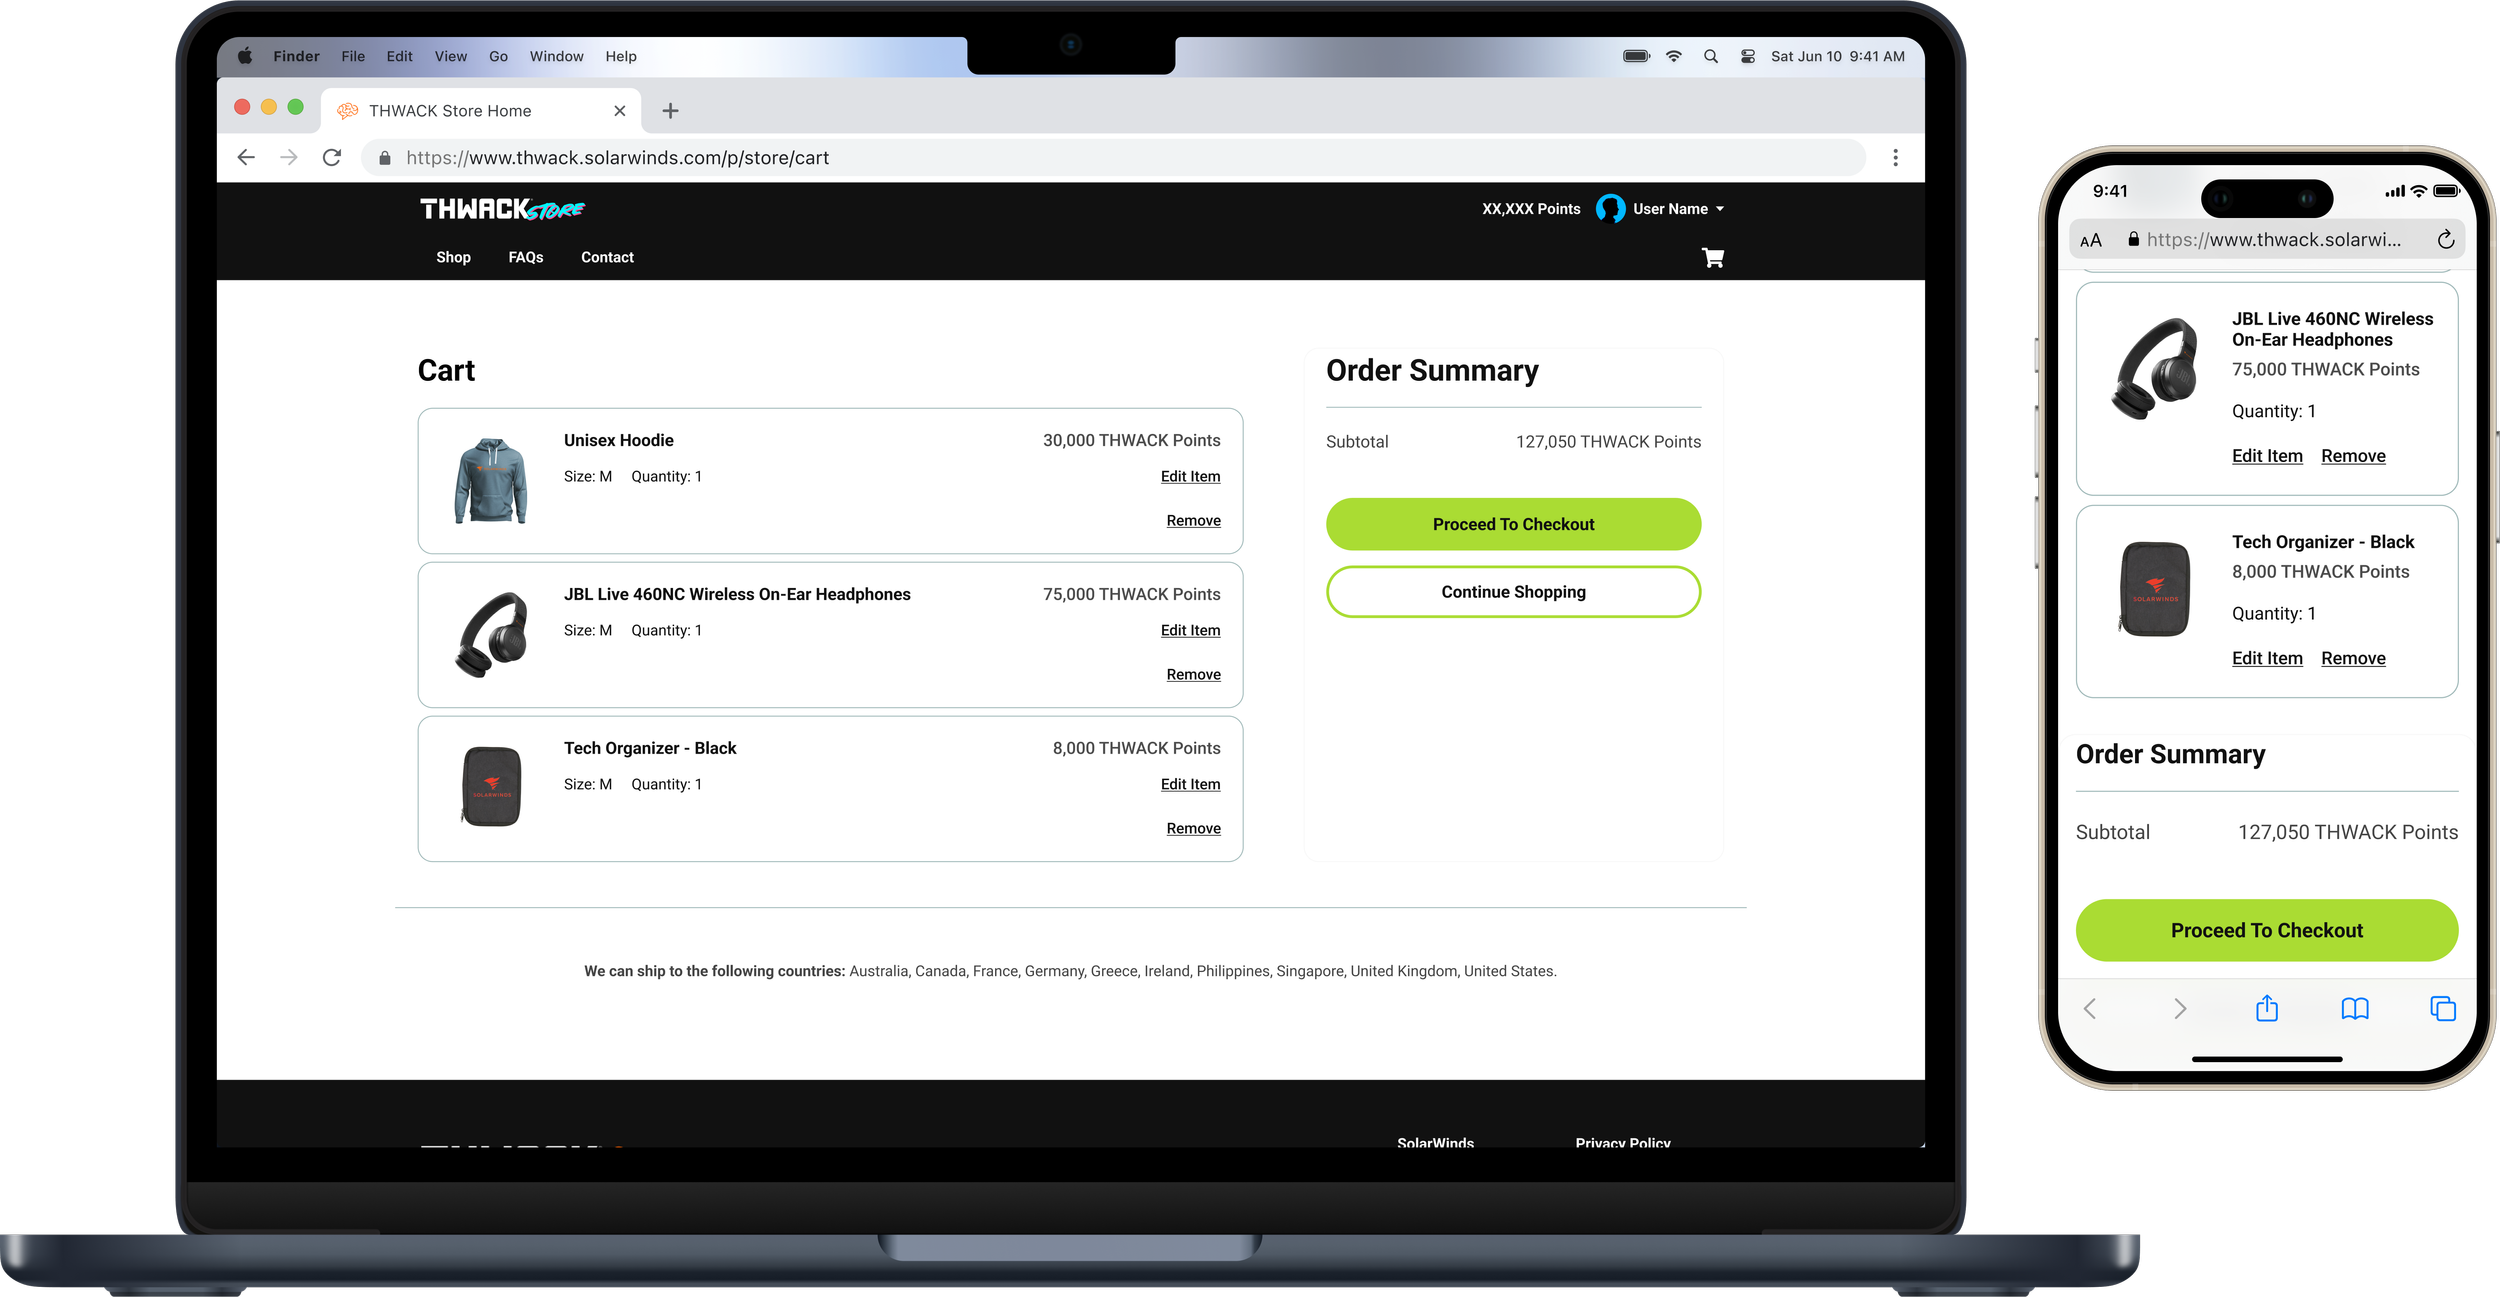Open the File menu
Image resolution: width=2500 pixels, height=1297 pixels.
click(353, 56)
